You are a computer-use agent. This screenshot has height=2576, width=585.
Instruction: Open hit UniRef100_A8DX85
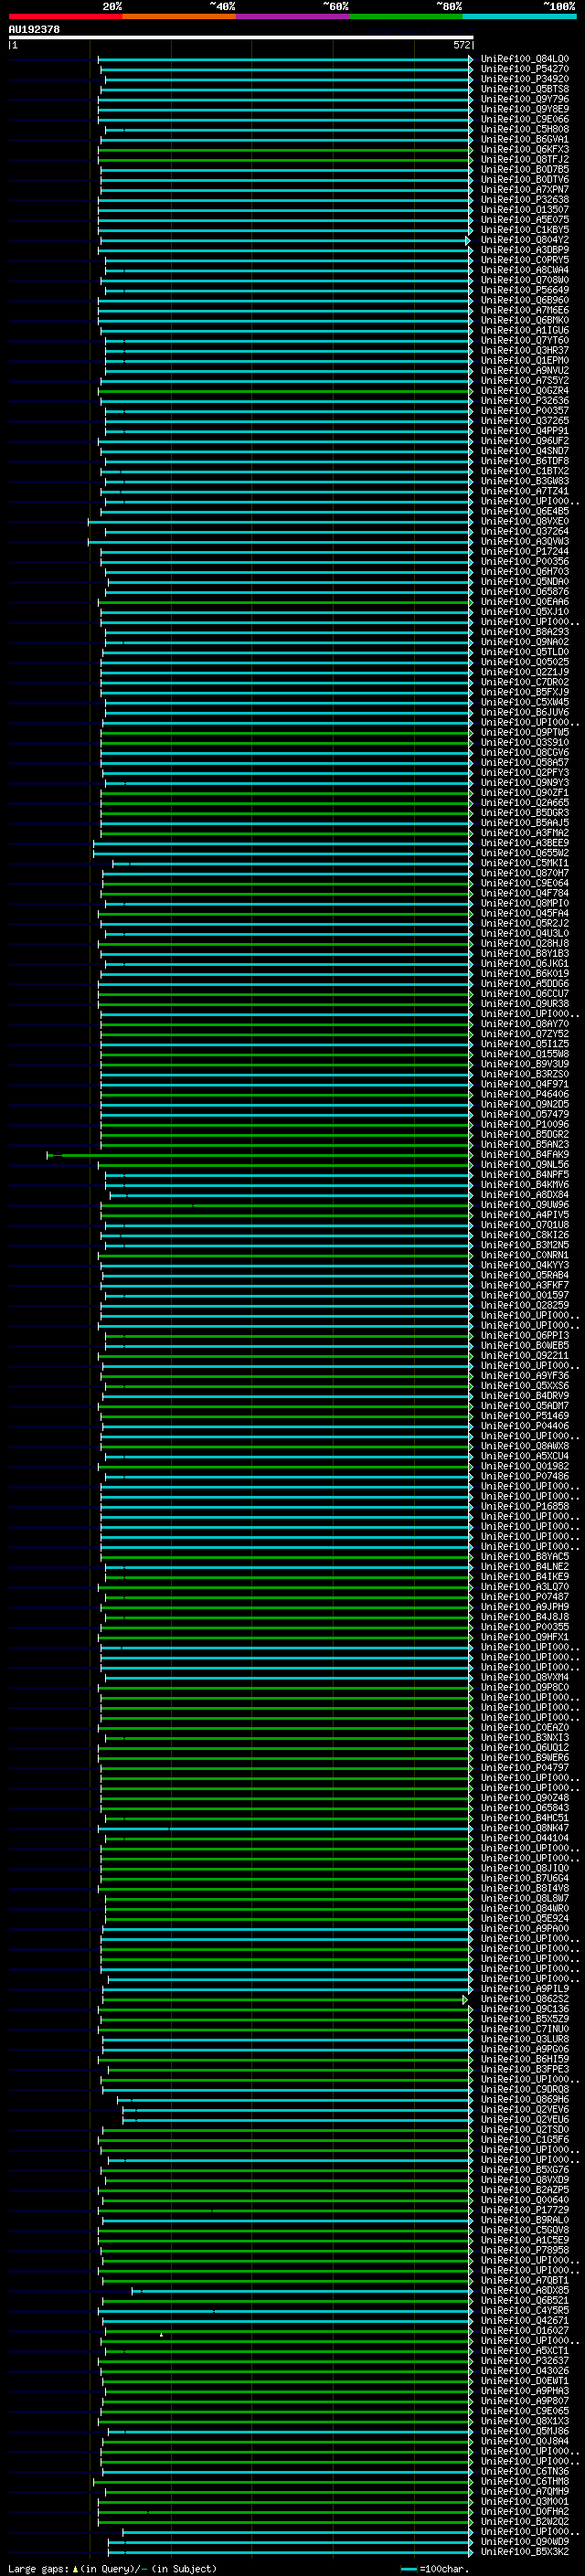pos(525,2290)
